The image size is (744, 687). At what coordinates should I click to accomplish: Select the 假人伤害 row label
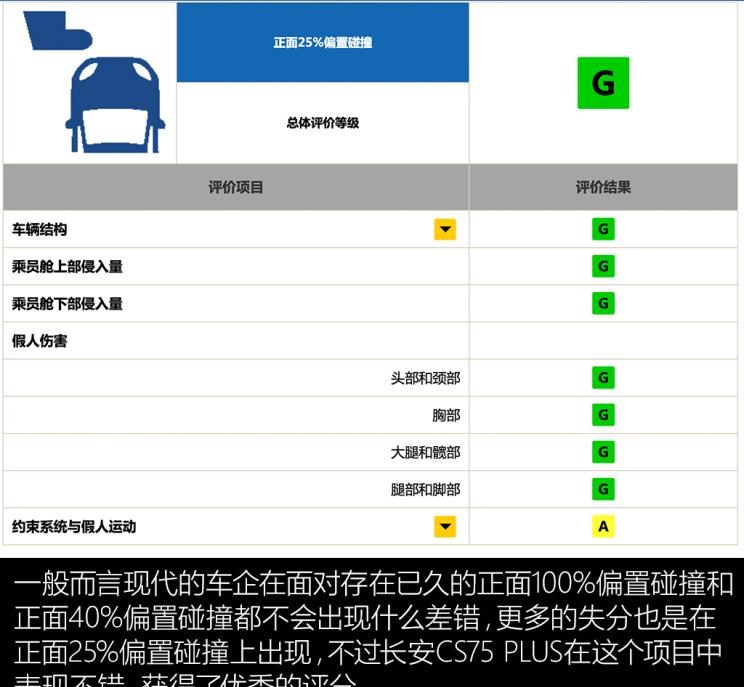point(39,341)
